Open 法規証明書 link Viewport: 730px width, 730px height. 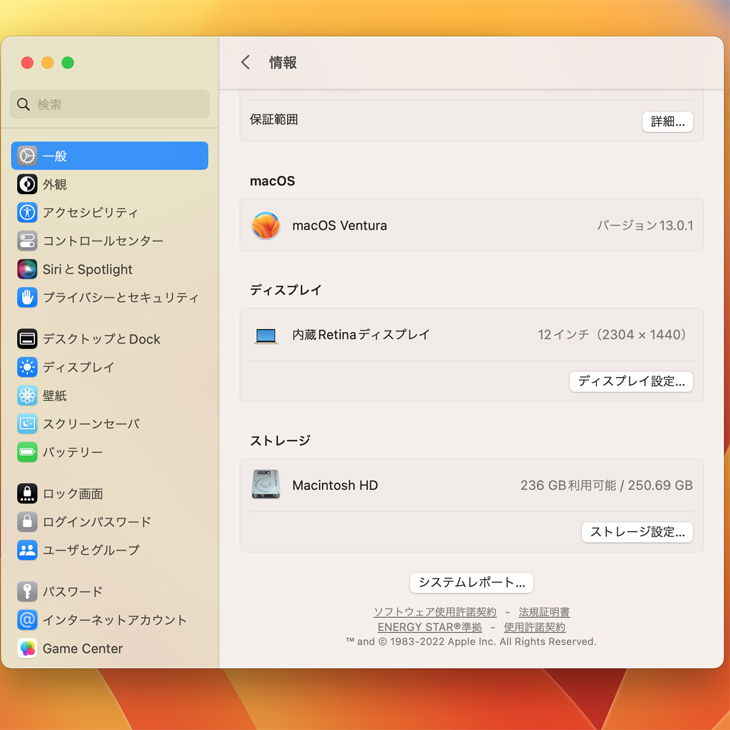[544, 612]
